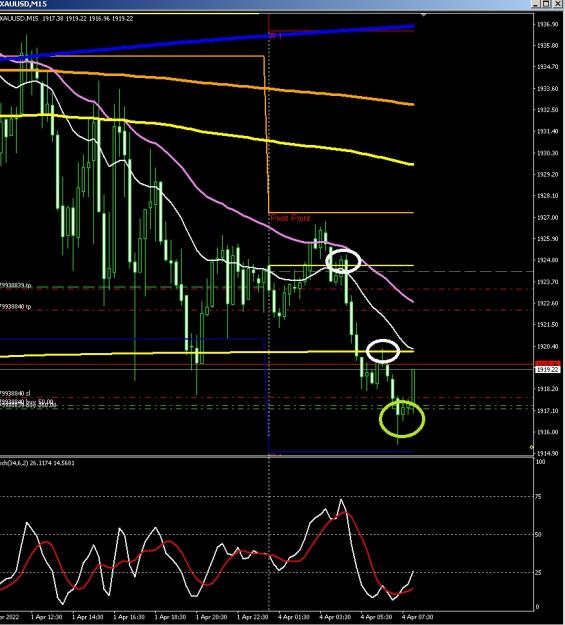Click price axis value 1929.20
Screen dimensions: 565x625
tap(547, 174)
